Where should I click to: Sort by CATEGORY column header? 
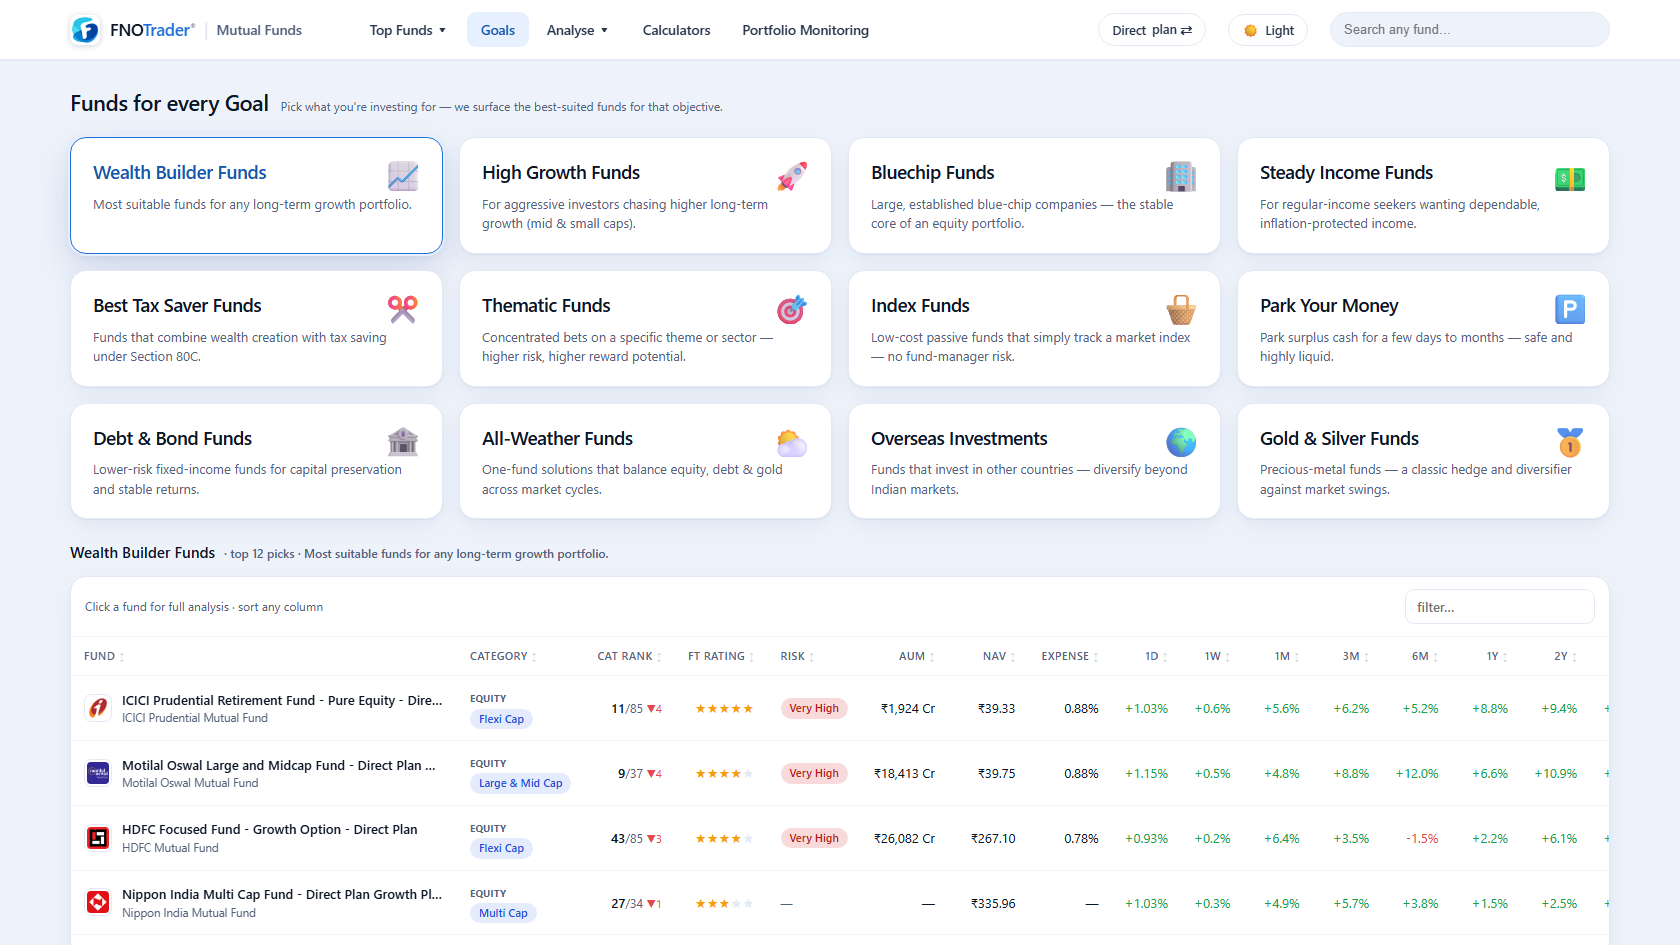click(x=503, y=657)
